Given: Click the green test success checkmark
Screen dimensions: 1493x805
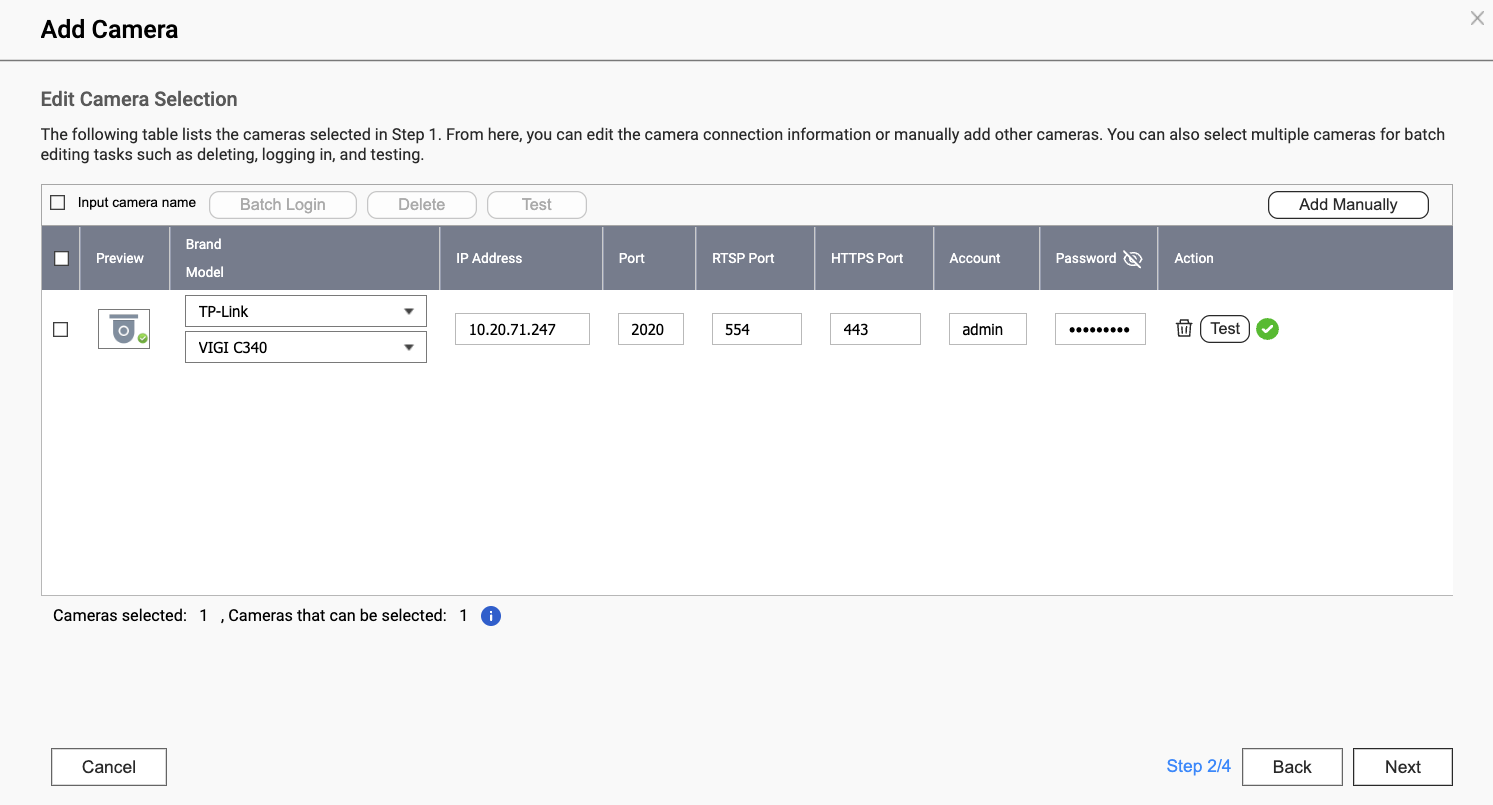Looking at the screenshot, I should coord(1268,328).
